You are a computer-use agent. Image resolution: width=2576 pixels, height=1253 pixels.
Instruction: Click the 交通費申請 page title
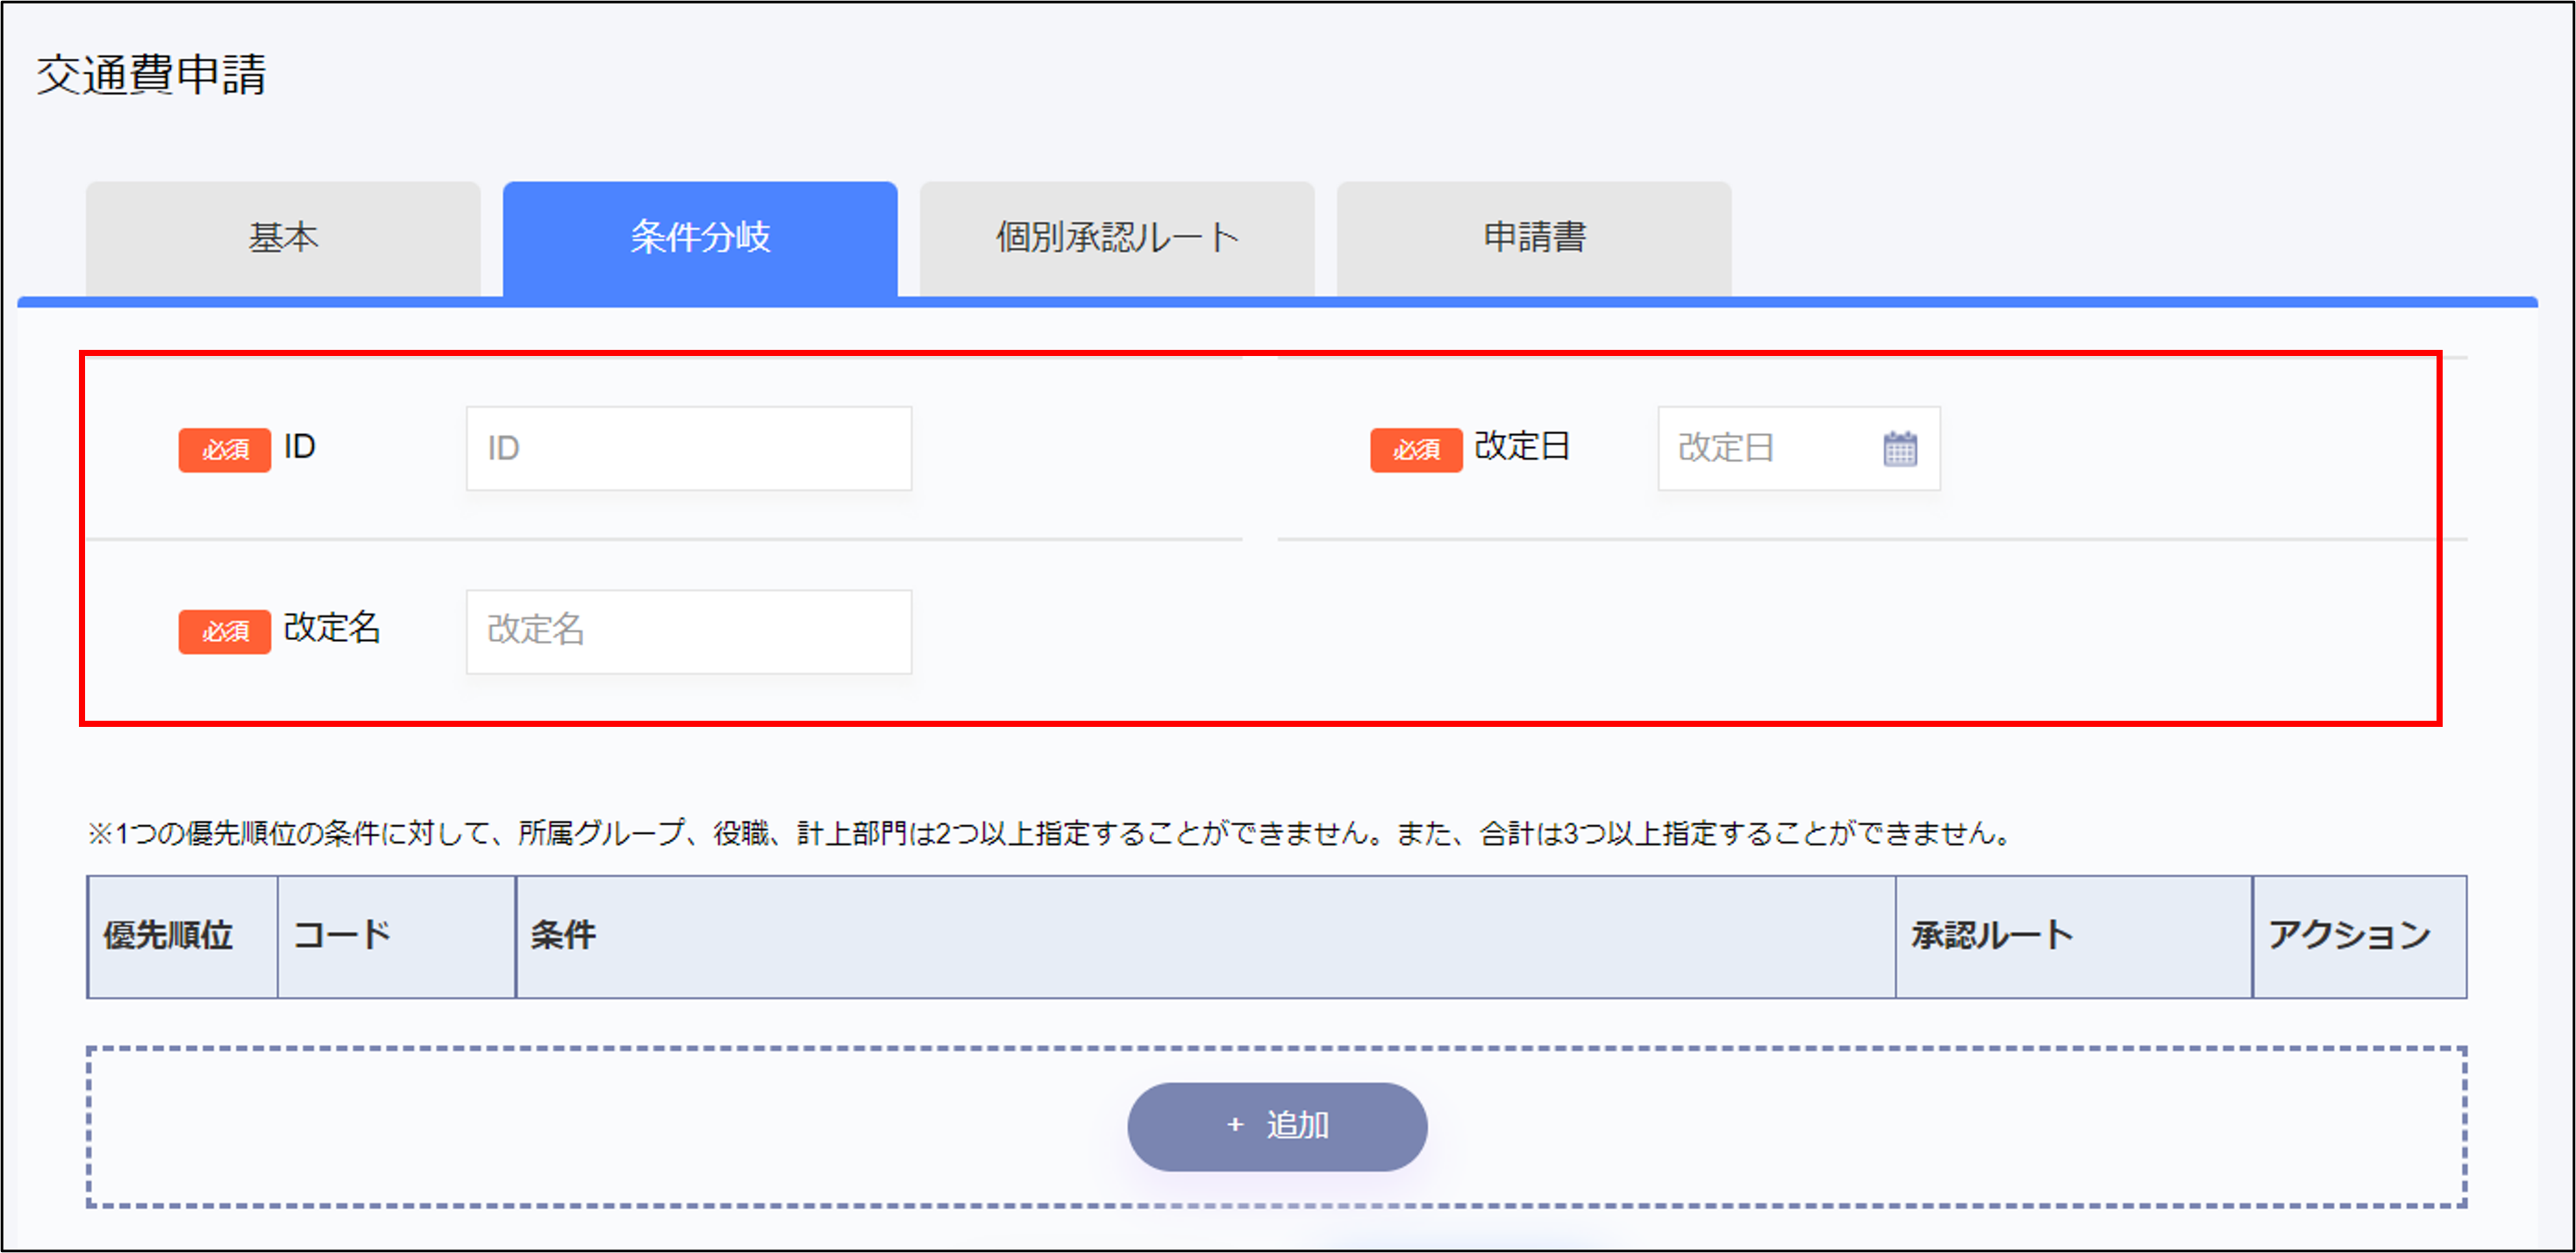(x=152, y=75)
